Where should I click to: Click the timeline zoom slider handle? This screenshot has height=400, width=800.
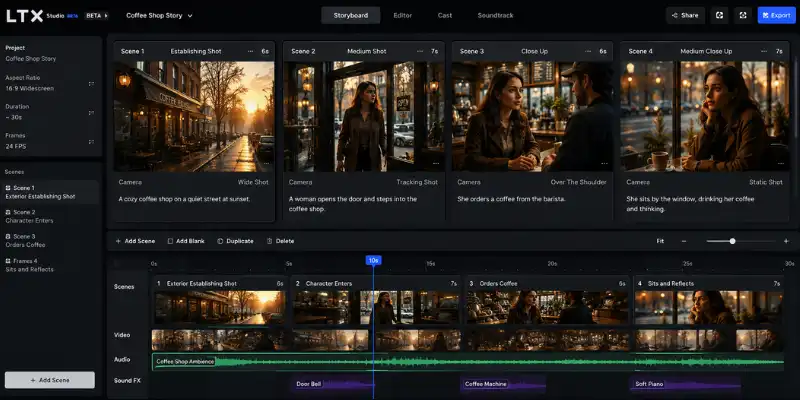(x=733, y=241)
